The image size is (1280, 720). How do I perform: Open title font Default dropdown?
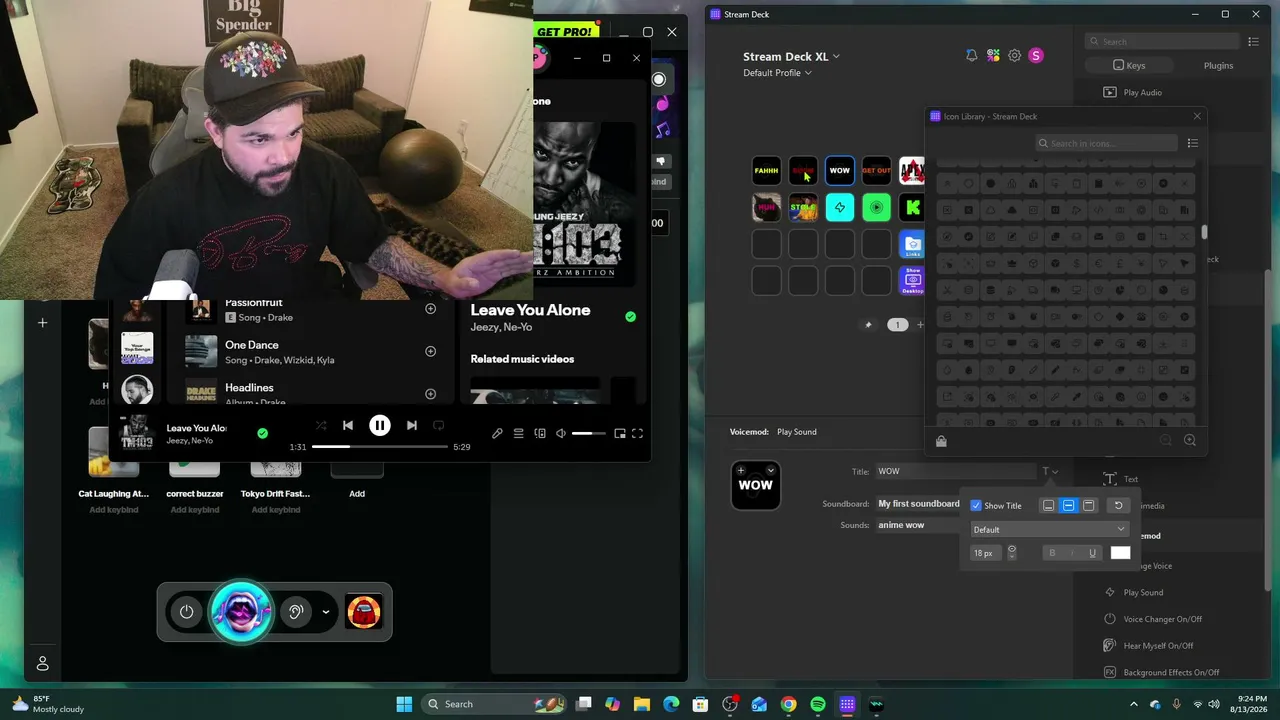1050,530
